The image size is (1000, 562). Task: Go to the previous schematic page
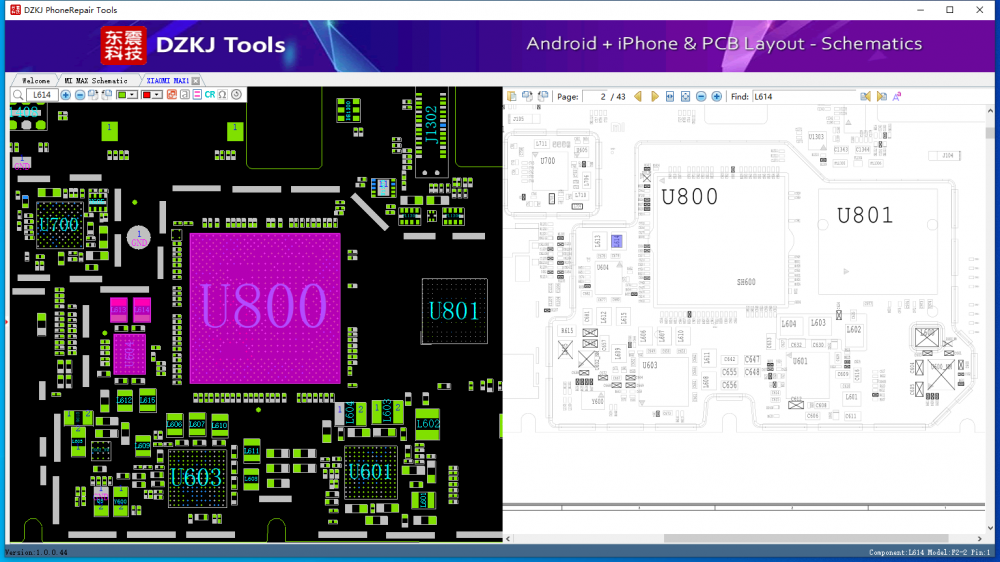pyautogui.click(x=638, y=96)
